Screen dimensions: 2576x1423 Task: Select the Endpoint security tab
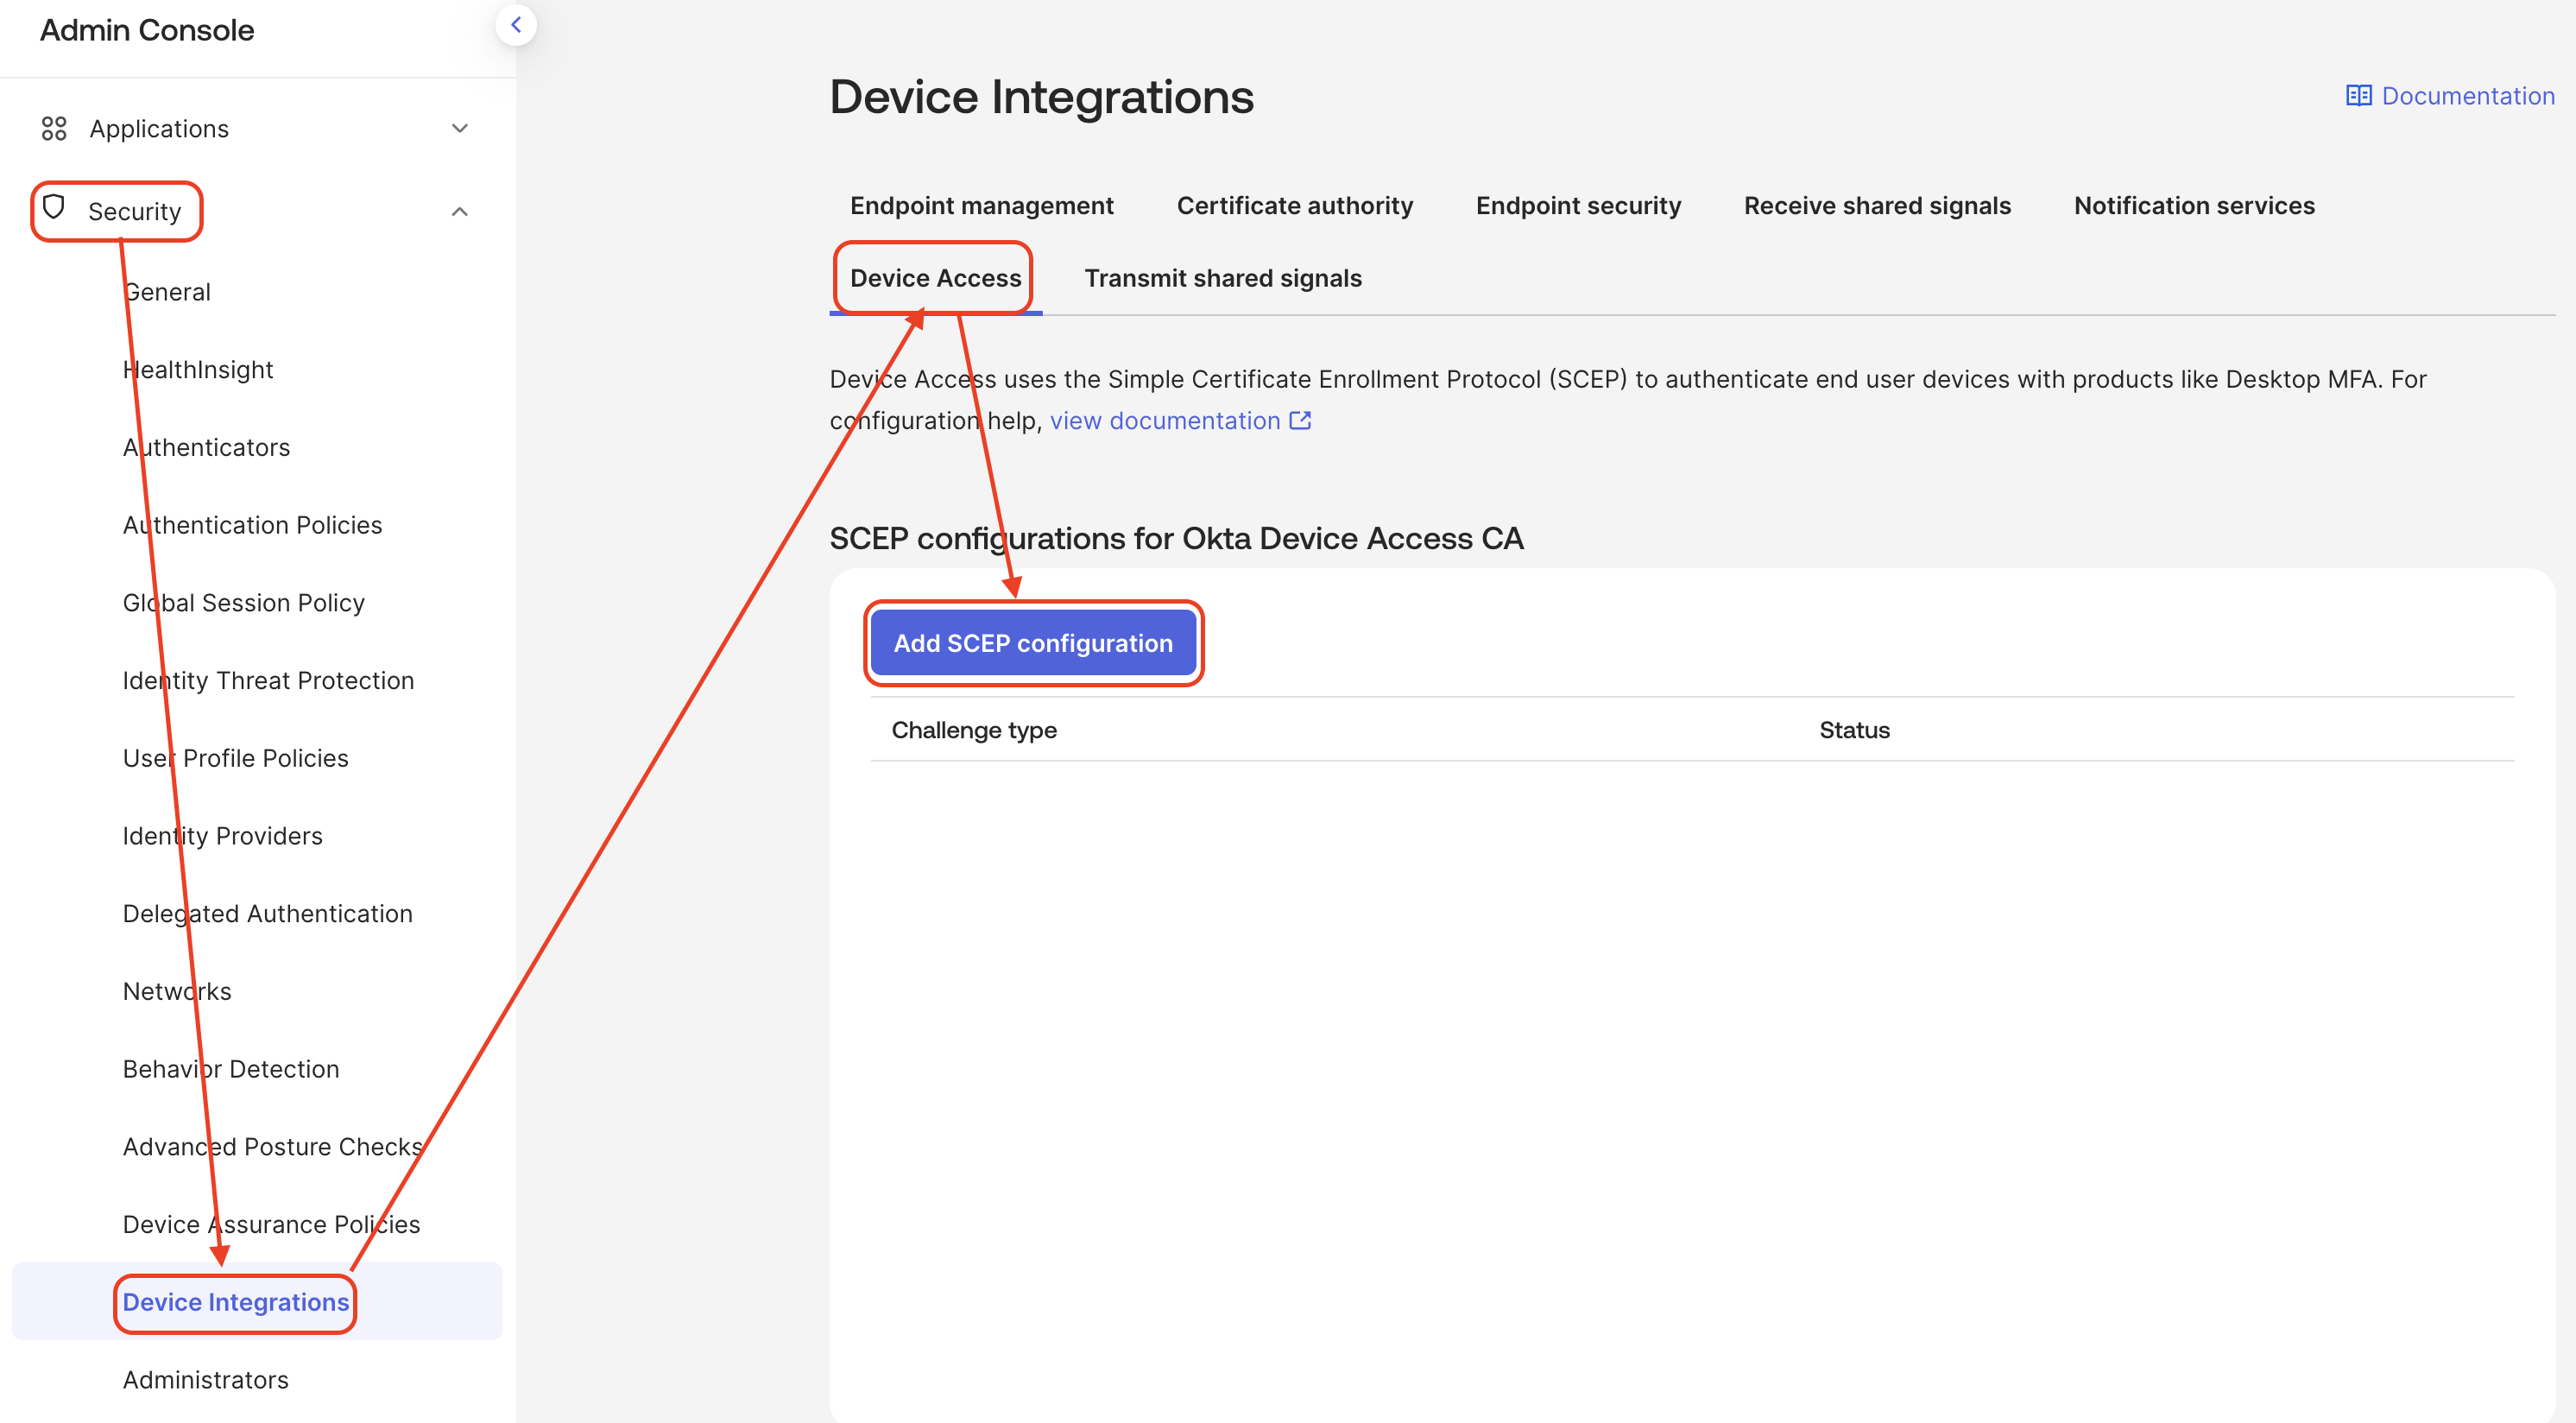click(x=1578, y=205)
